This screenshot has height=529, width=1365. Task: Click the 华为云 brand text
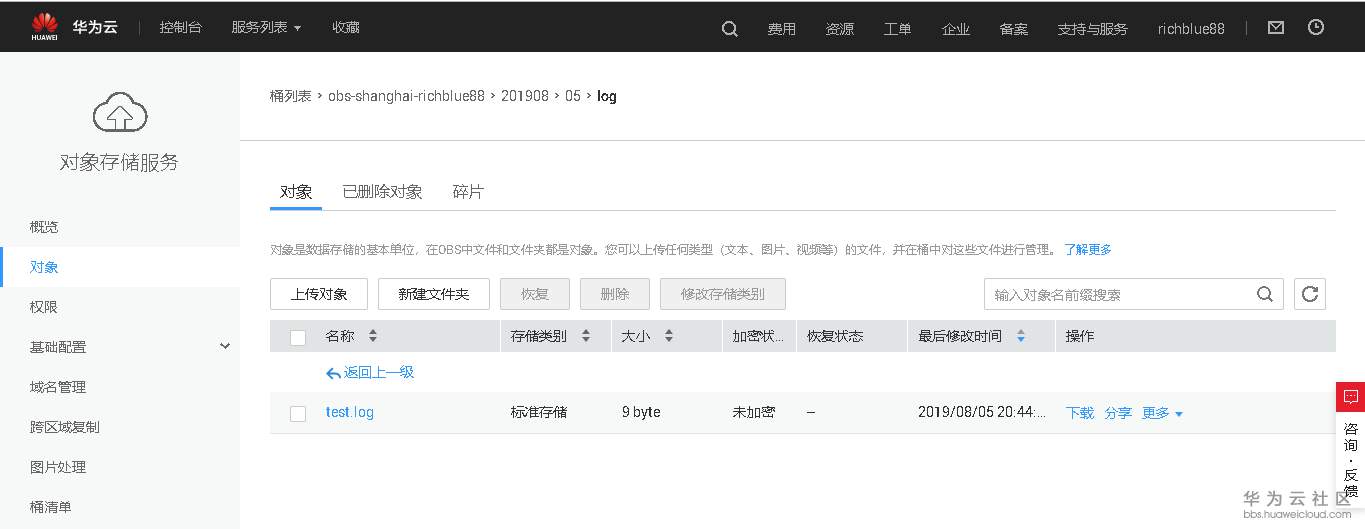[95, 28]
